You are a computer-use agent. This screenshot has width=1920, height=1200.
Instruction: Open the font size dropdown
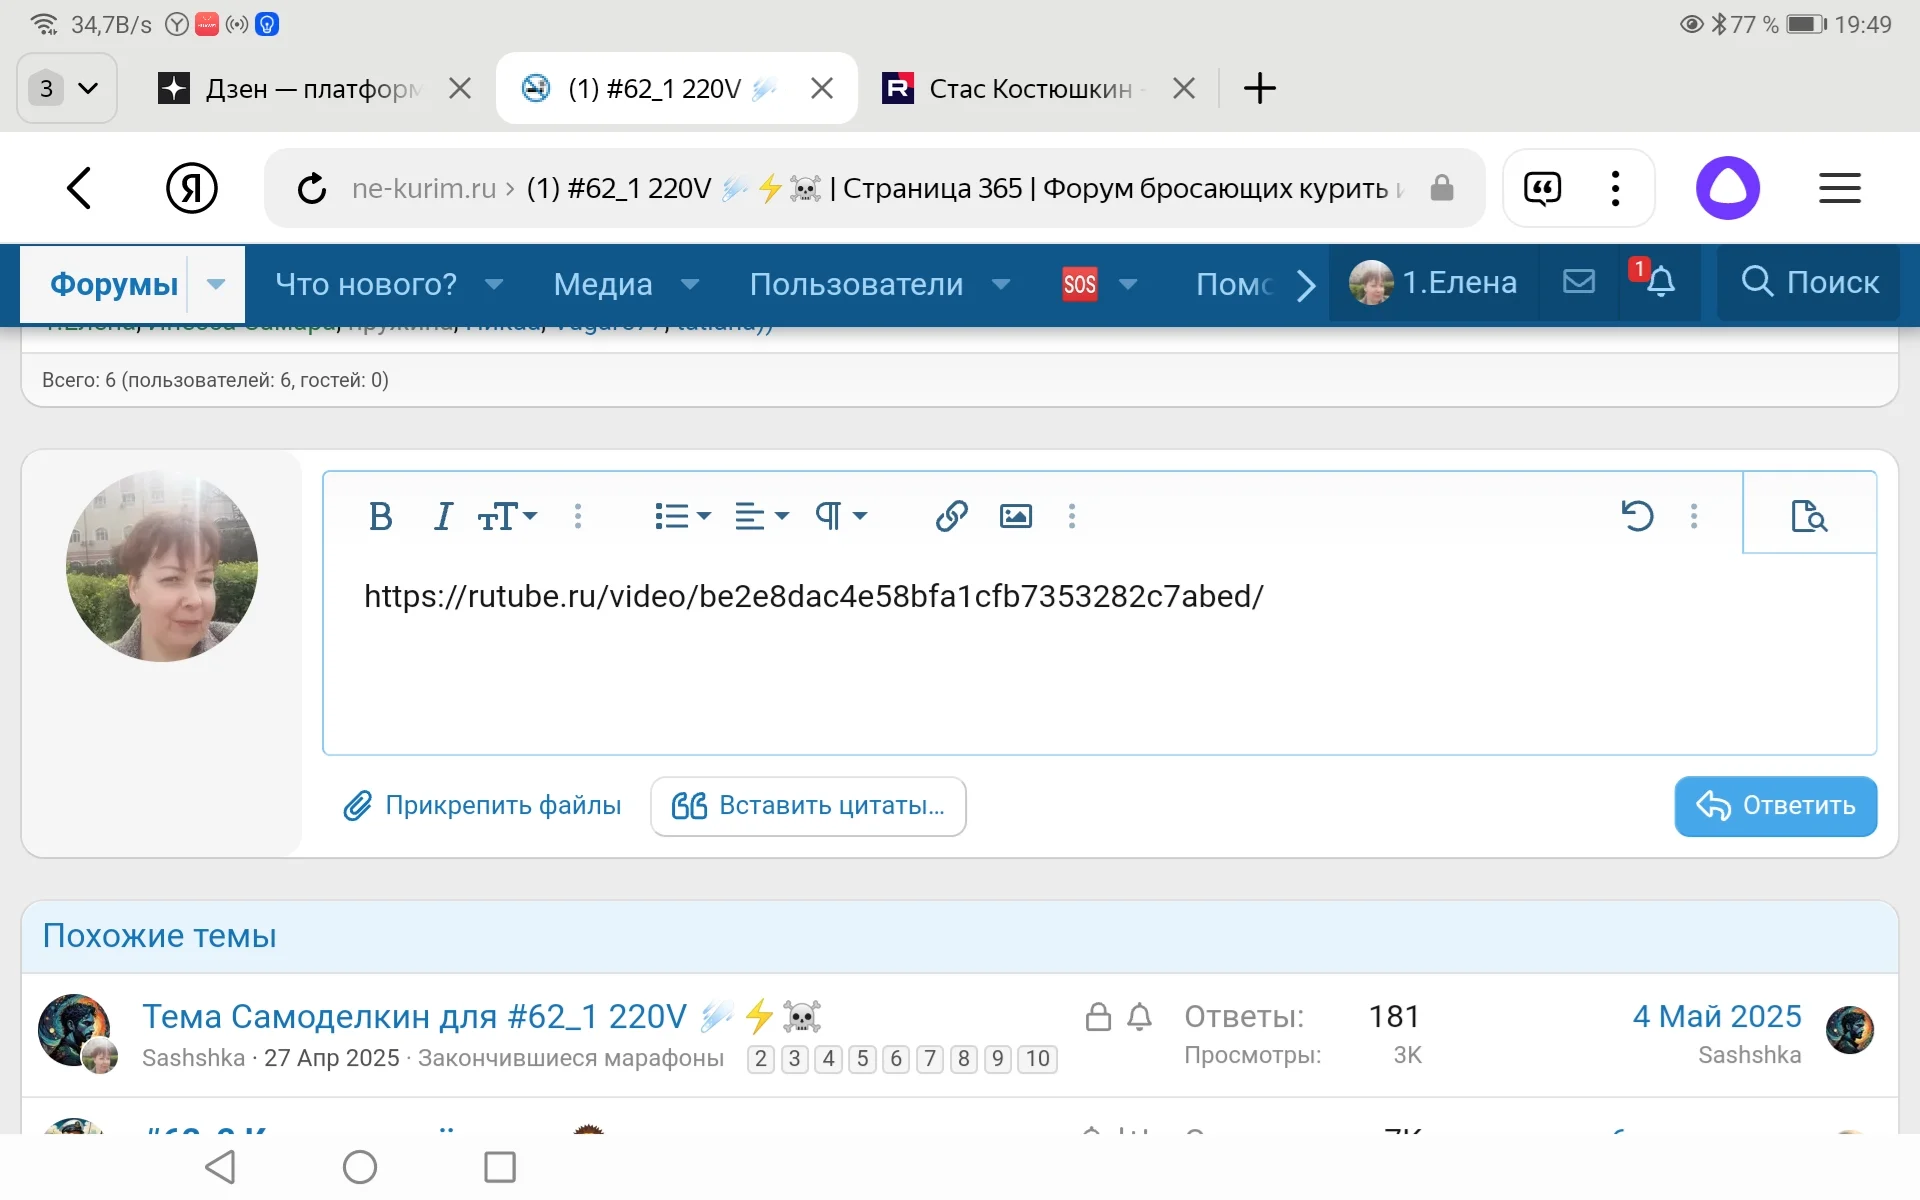pos(506,516)
